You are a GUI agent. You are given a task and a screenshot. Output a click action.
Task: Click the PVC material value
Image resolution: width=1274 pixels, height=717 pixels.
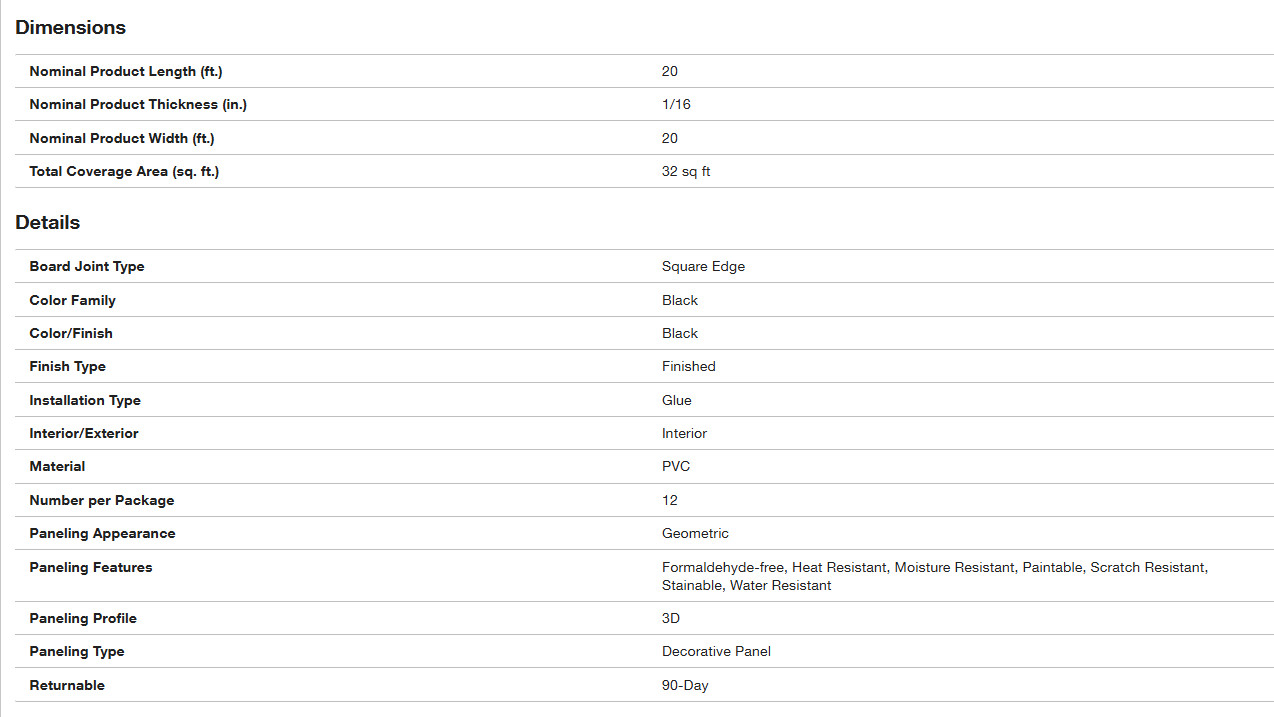(676, 467)
